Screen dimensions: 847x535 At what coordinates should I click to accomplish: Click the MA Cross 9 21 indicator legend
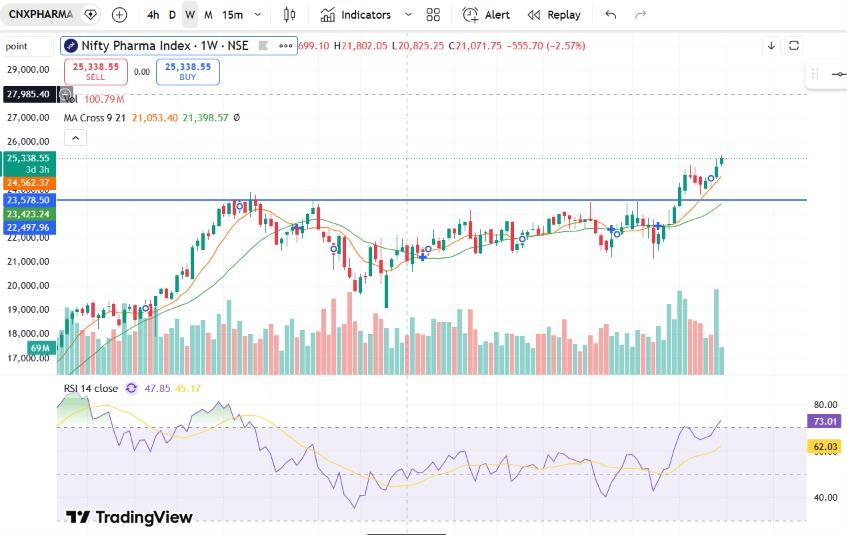tap(95, 118)
